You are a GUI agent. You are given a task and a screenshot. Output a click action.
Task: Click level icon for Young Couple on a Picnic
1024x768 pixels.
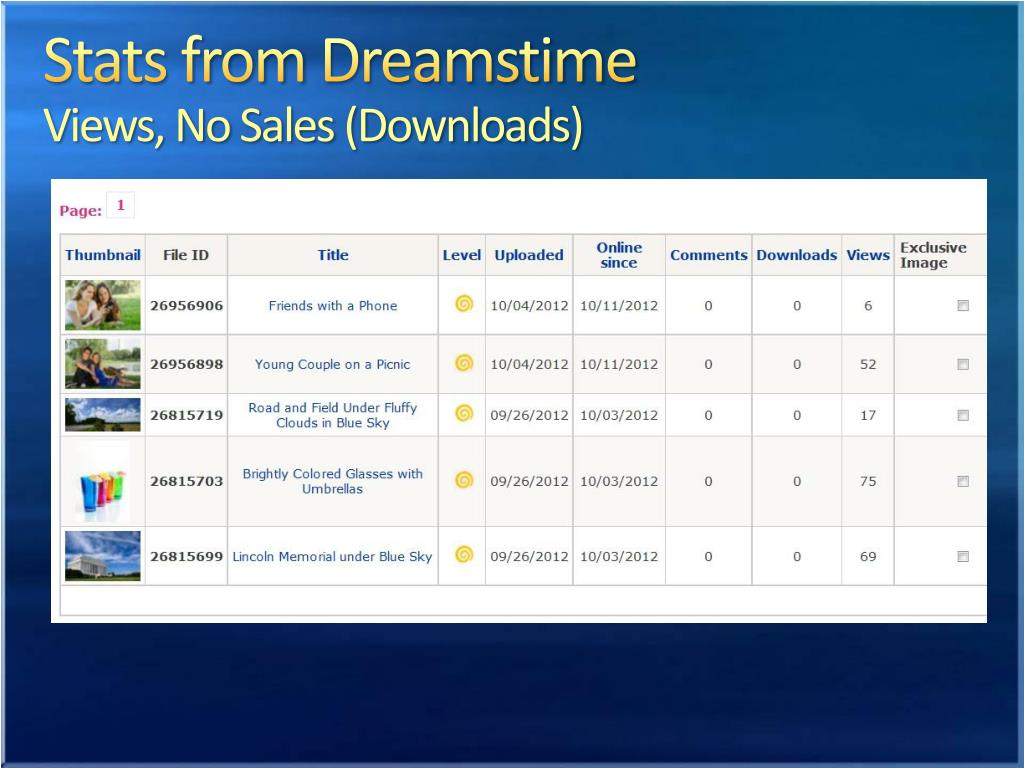pos(464,362)
